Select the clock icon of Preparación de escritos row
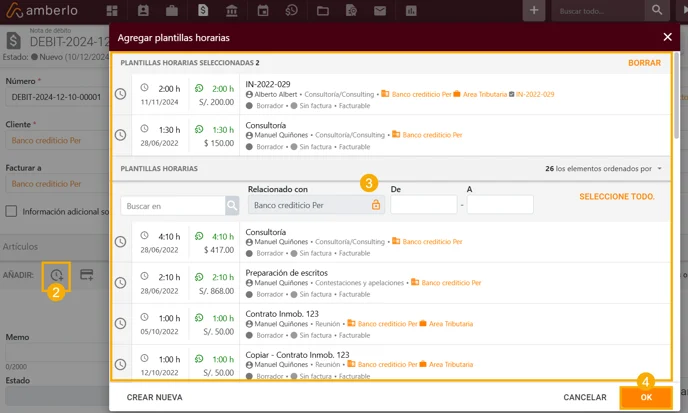This screenshot has height=413, width=688. tap(120, 283)
